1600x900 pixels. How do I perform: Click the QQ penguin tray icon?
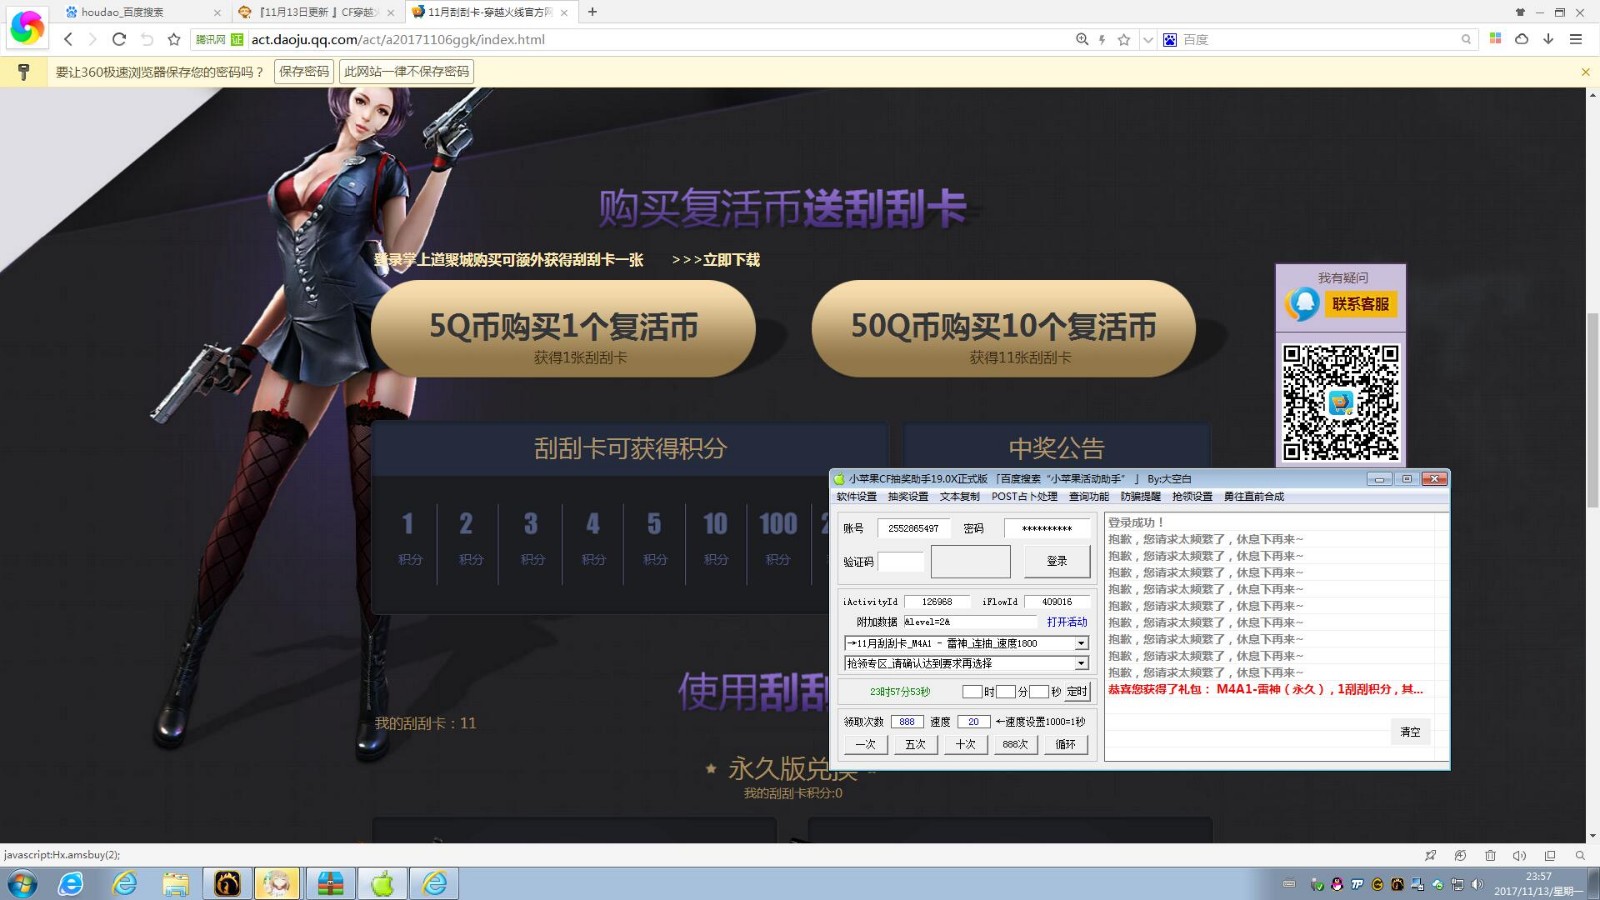click(1337, 884)
